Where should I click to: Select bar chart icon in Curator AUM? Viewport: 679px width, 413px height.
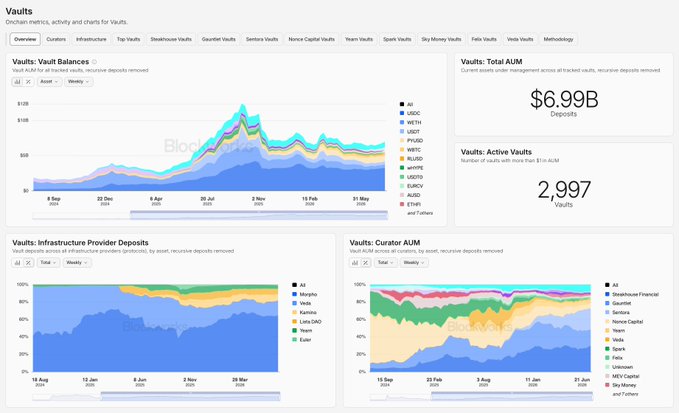pyautogui.click(x=355, y=262)
